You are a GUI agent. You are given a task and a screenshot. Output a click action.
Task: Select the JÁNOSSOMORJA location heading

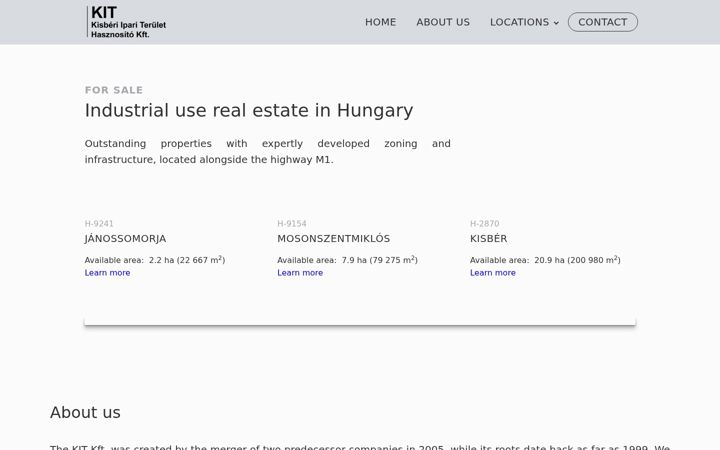(125, 238)
